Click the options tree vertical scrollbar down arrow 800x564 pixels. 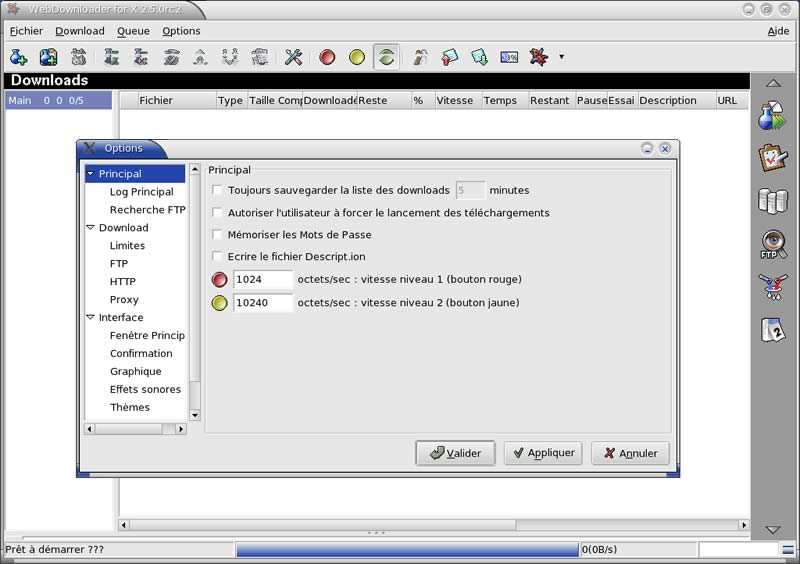pos(195,415)
